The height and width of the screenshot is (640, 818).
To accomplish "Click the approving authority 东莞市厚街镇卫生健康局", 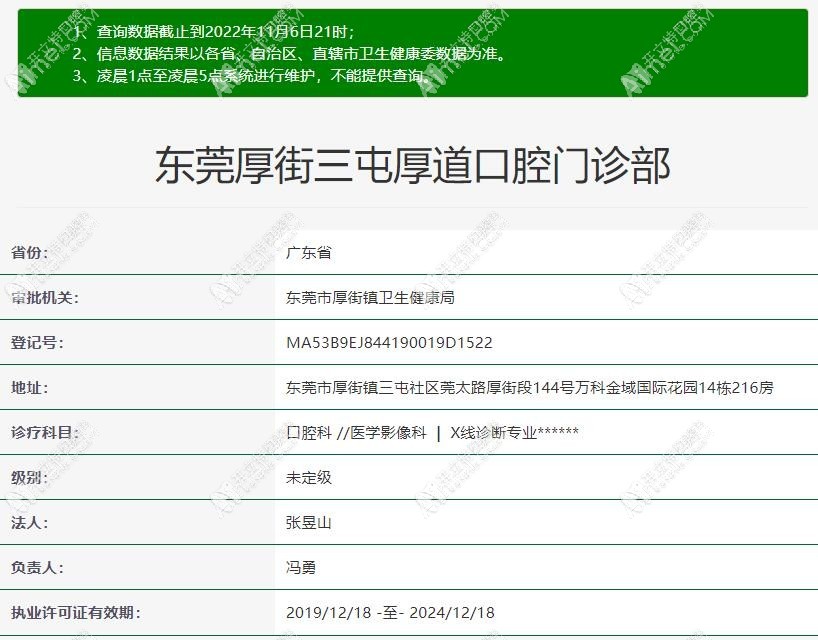I will 370,298.
